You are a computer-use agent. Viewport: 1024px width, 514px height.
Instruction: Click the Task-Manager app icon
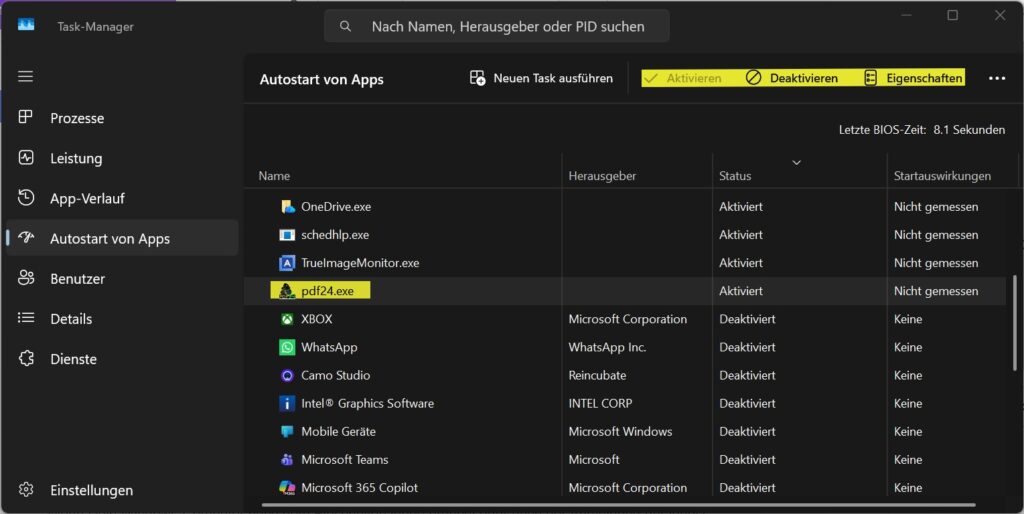(26, 25)
